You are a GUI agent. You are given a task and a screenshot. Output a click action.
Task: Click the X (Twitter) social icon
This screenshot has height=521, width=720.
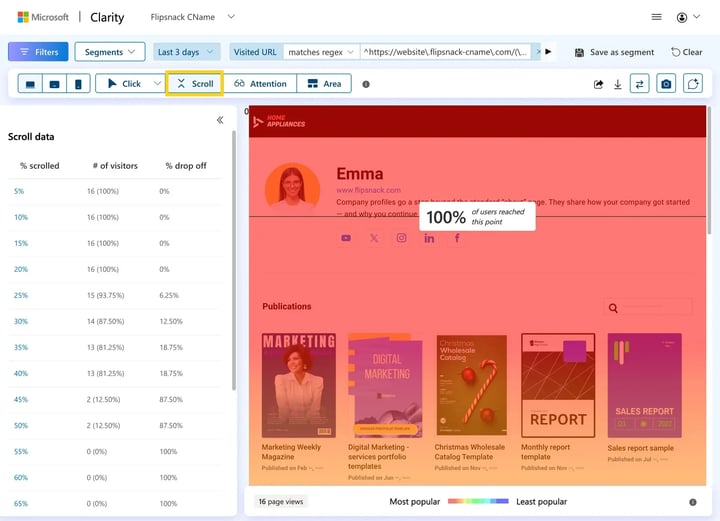(x=374, y=238)
